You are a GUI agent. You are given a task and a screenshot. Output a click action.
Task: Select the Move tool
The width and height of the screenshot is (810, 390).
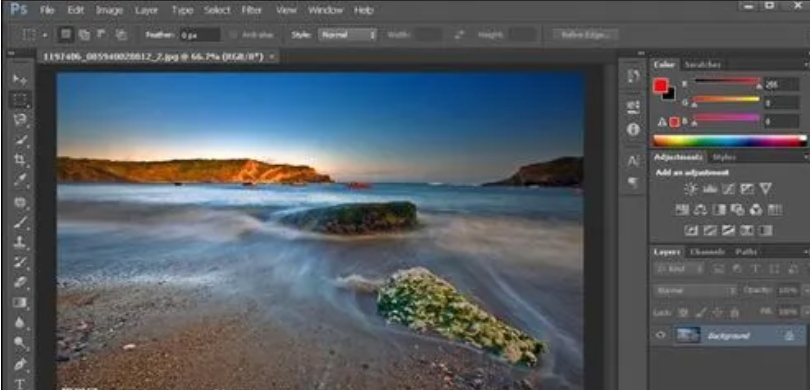tap(20, 79)
